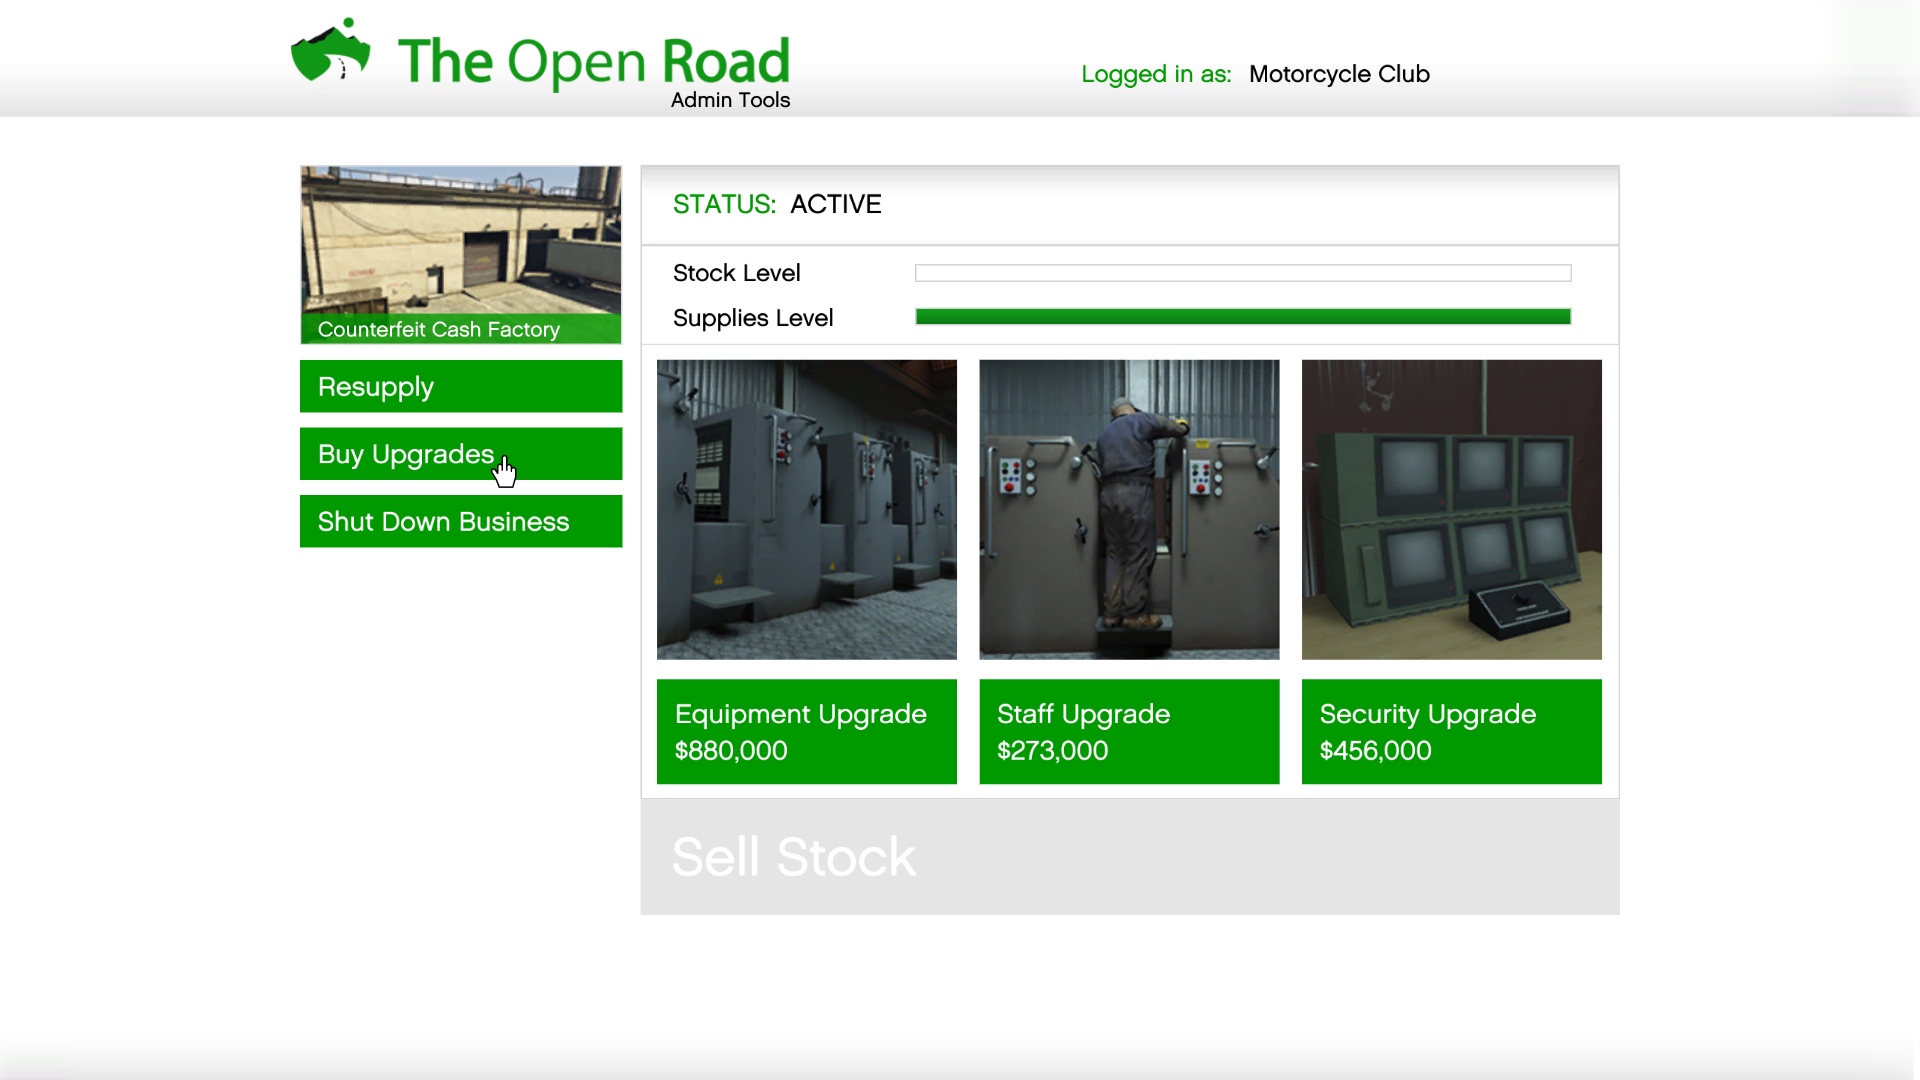Click the Supplies Level label

752,318
